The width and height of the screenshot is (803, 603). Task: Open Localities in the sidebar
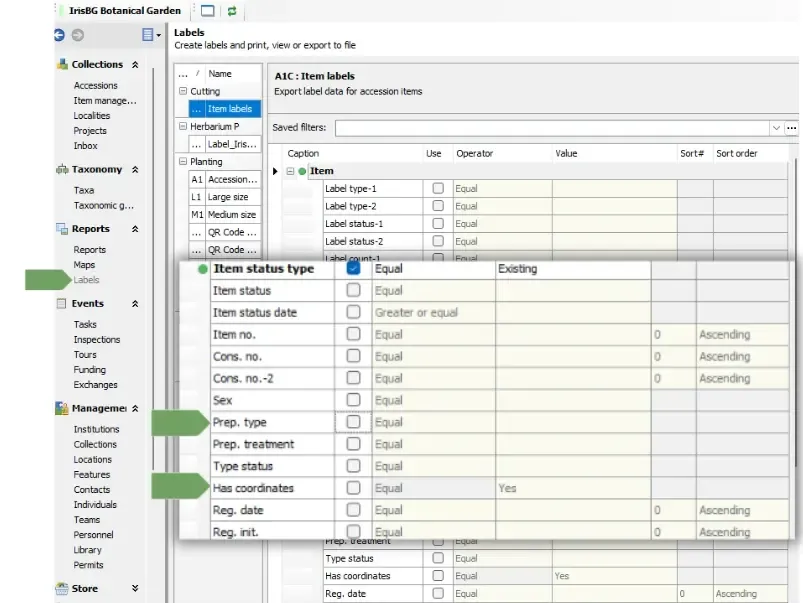click(92, 116)
